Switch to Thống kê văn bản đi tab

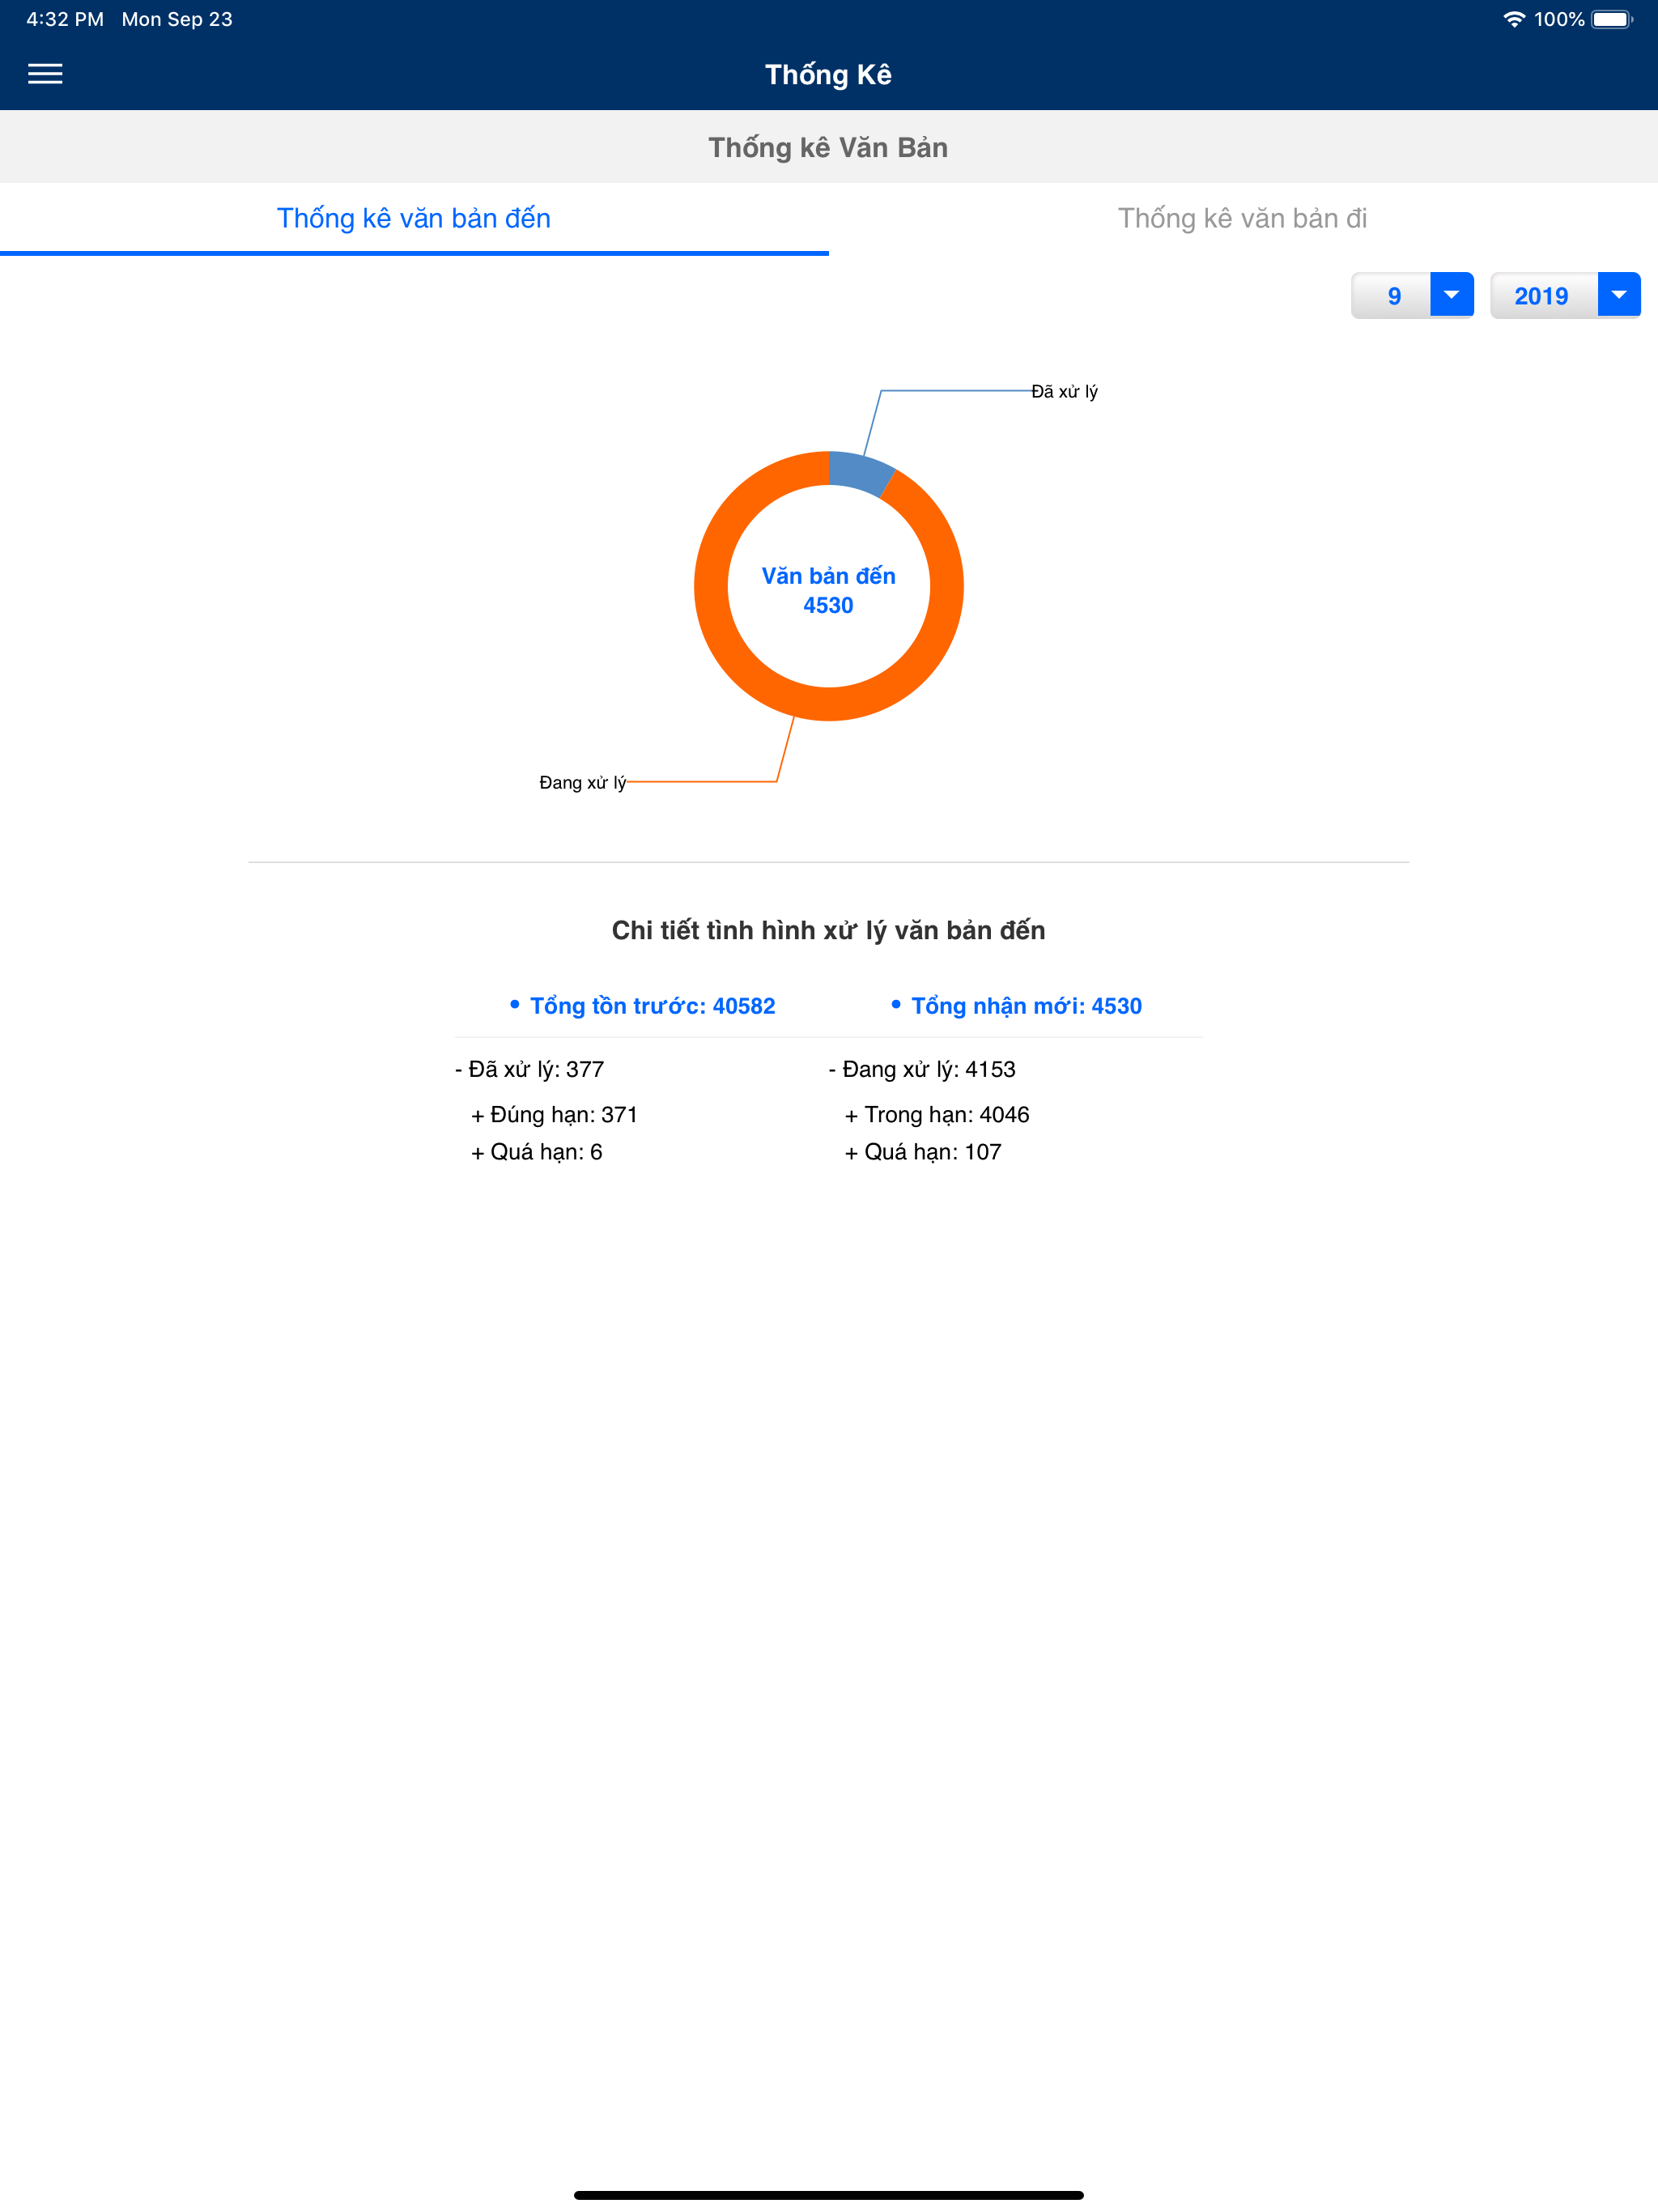pyautogui.click(x=1243, y=218)
